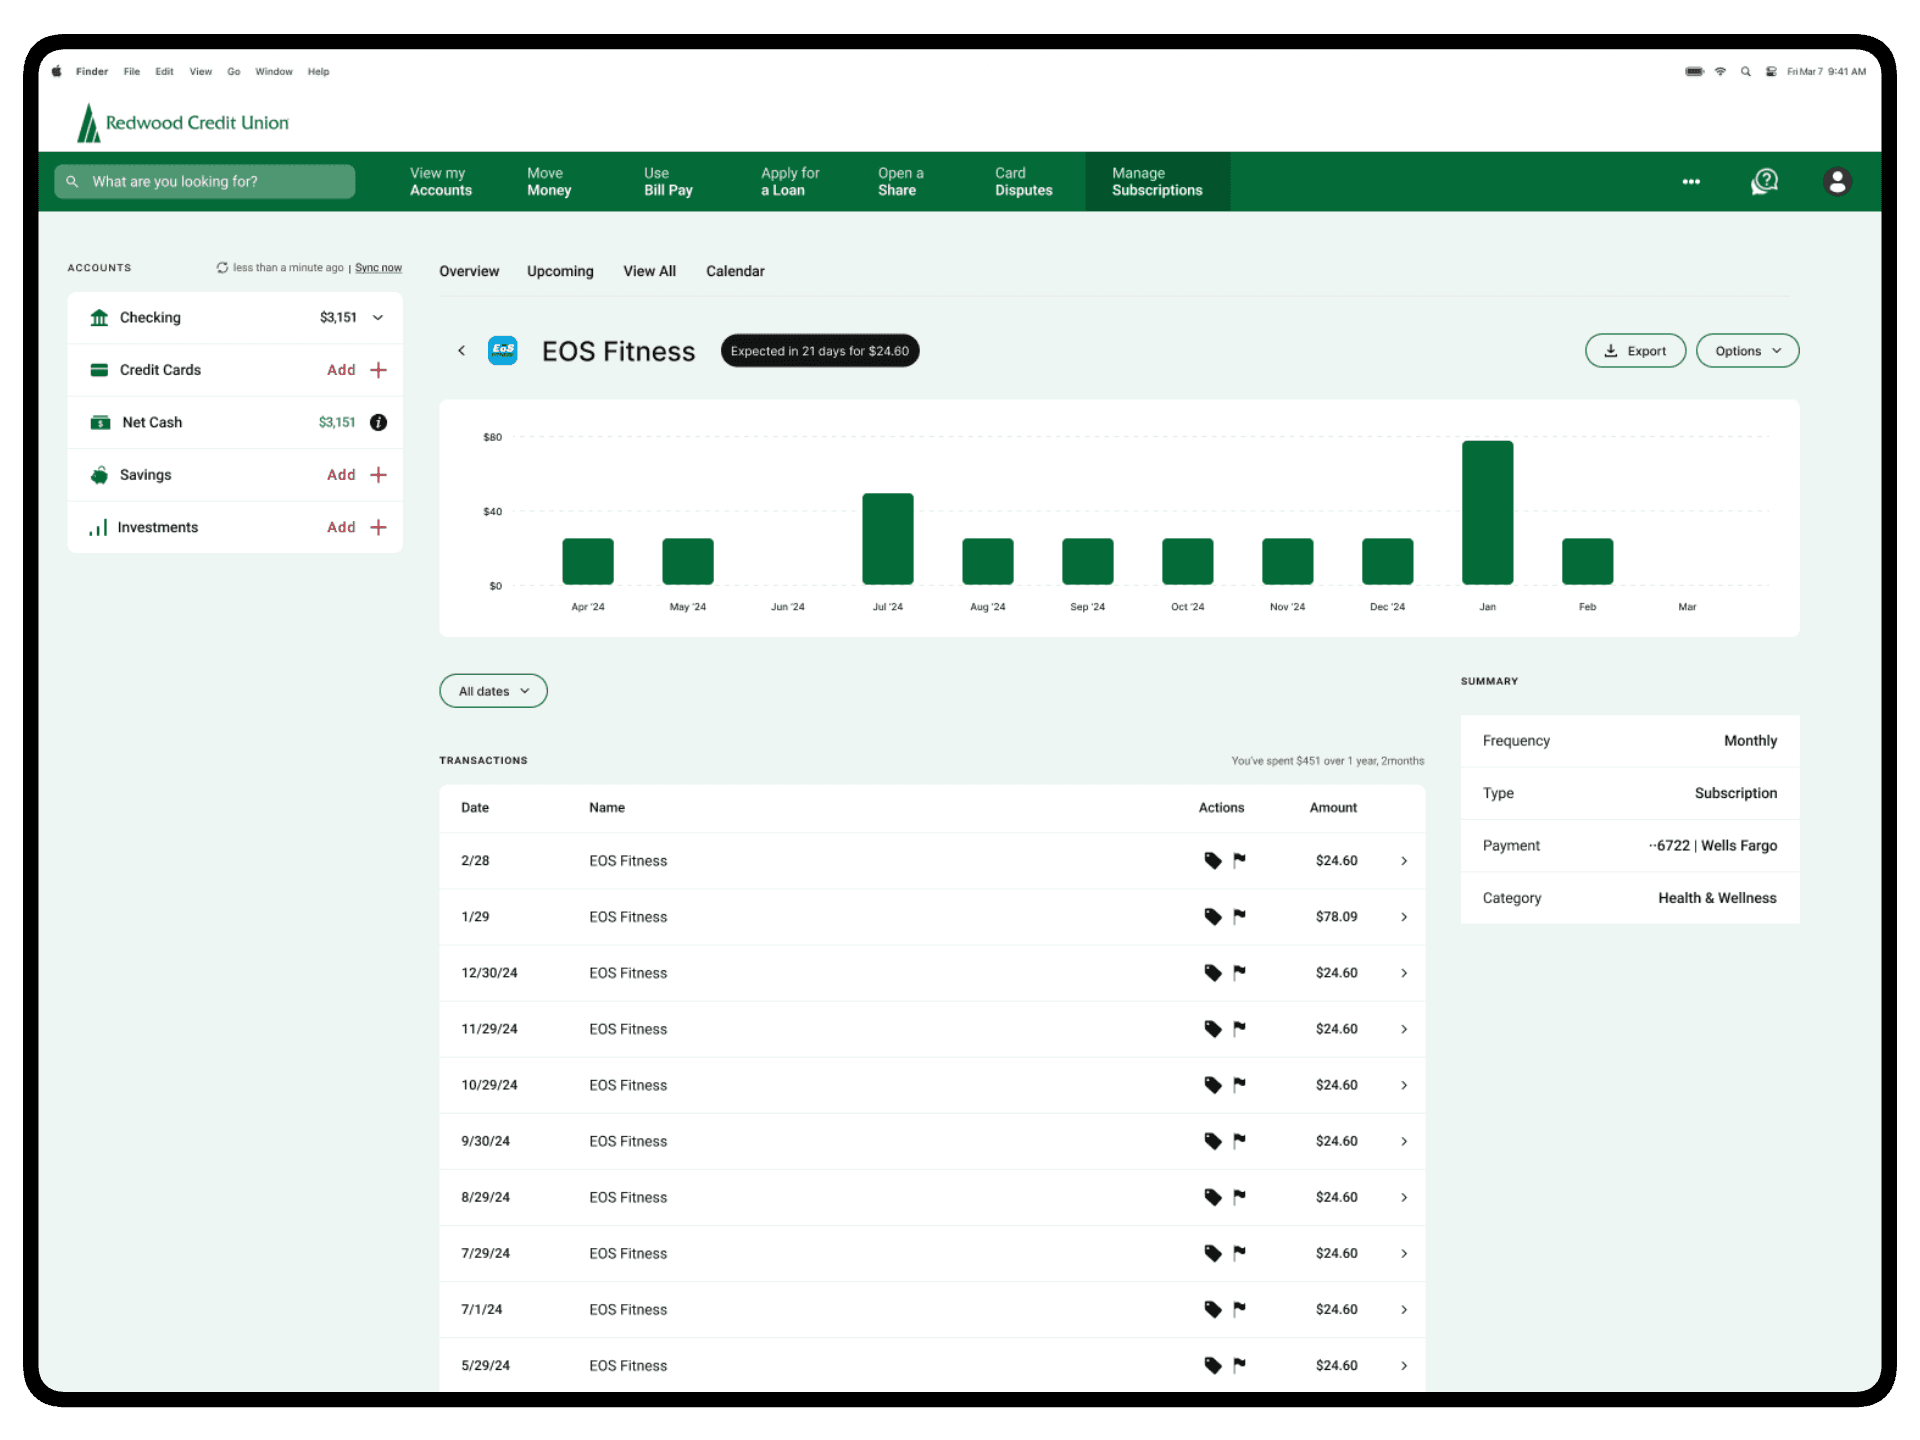
Task: Click the back arrow beside EOS Fitness
Action: [x=461, y=351]
